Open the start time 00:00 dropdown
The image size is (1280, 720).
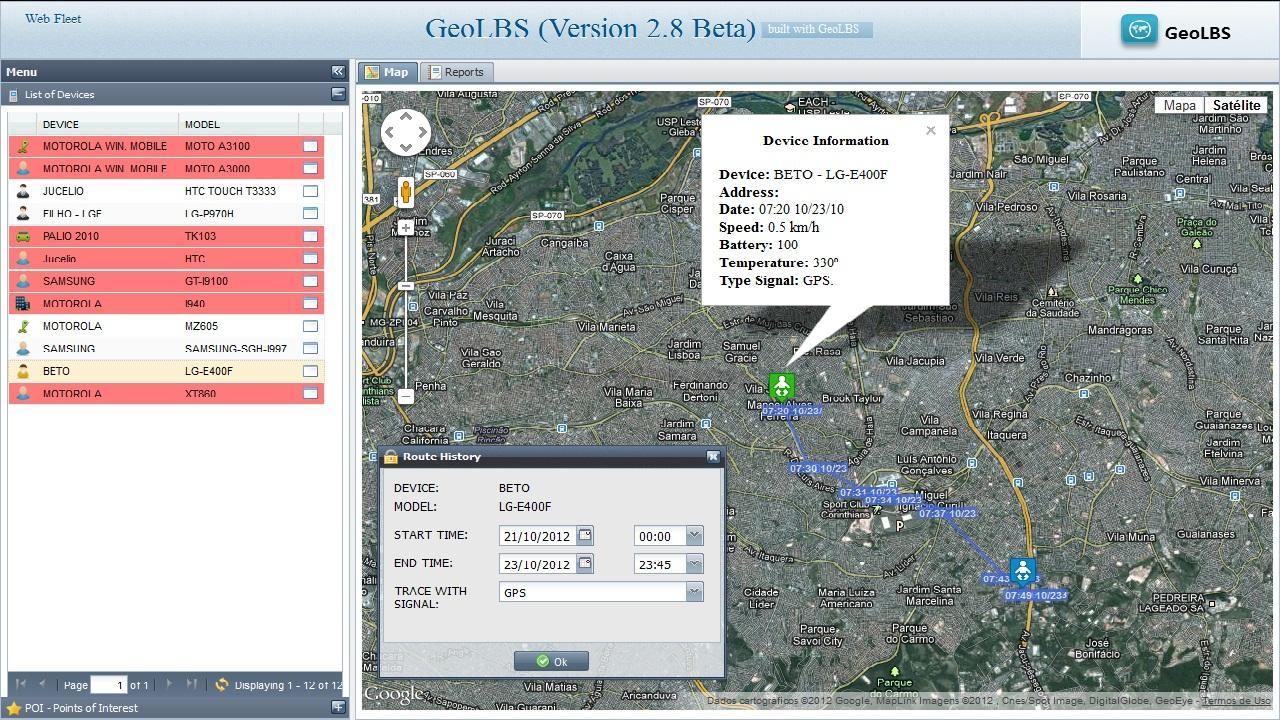pyautogui.click(x=694, y=536)
